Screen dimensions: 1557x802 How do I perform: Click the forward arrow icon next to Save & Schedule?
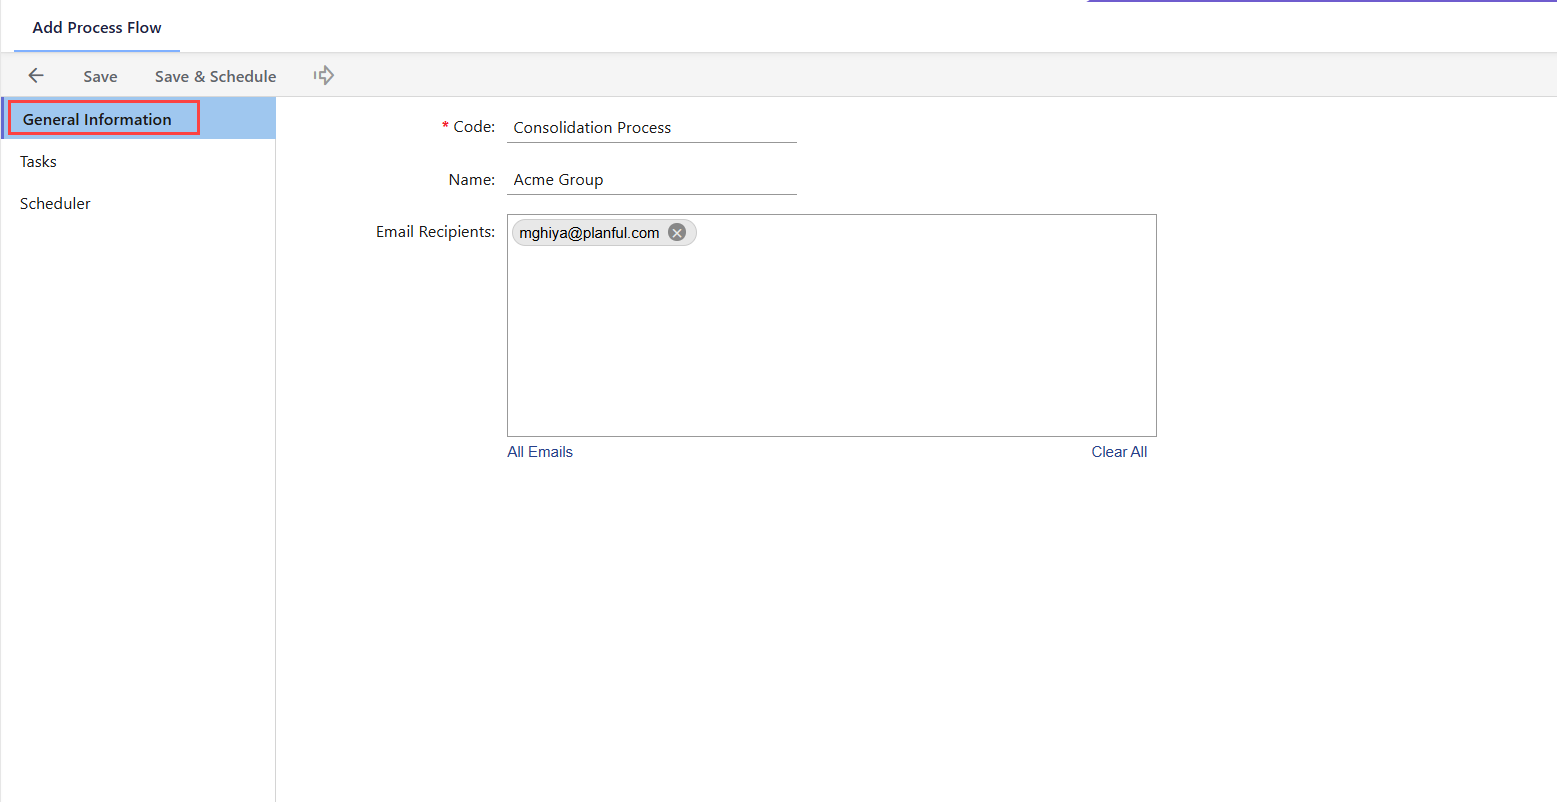pyautogui.click(x=324, y=75)
